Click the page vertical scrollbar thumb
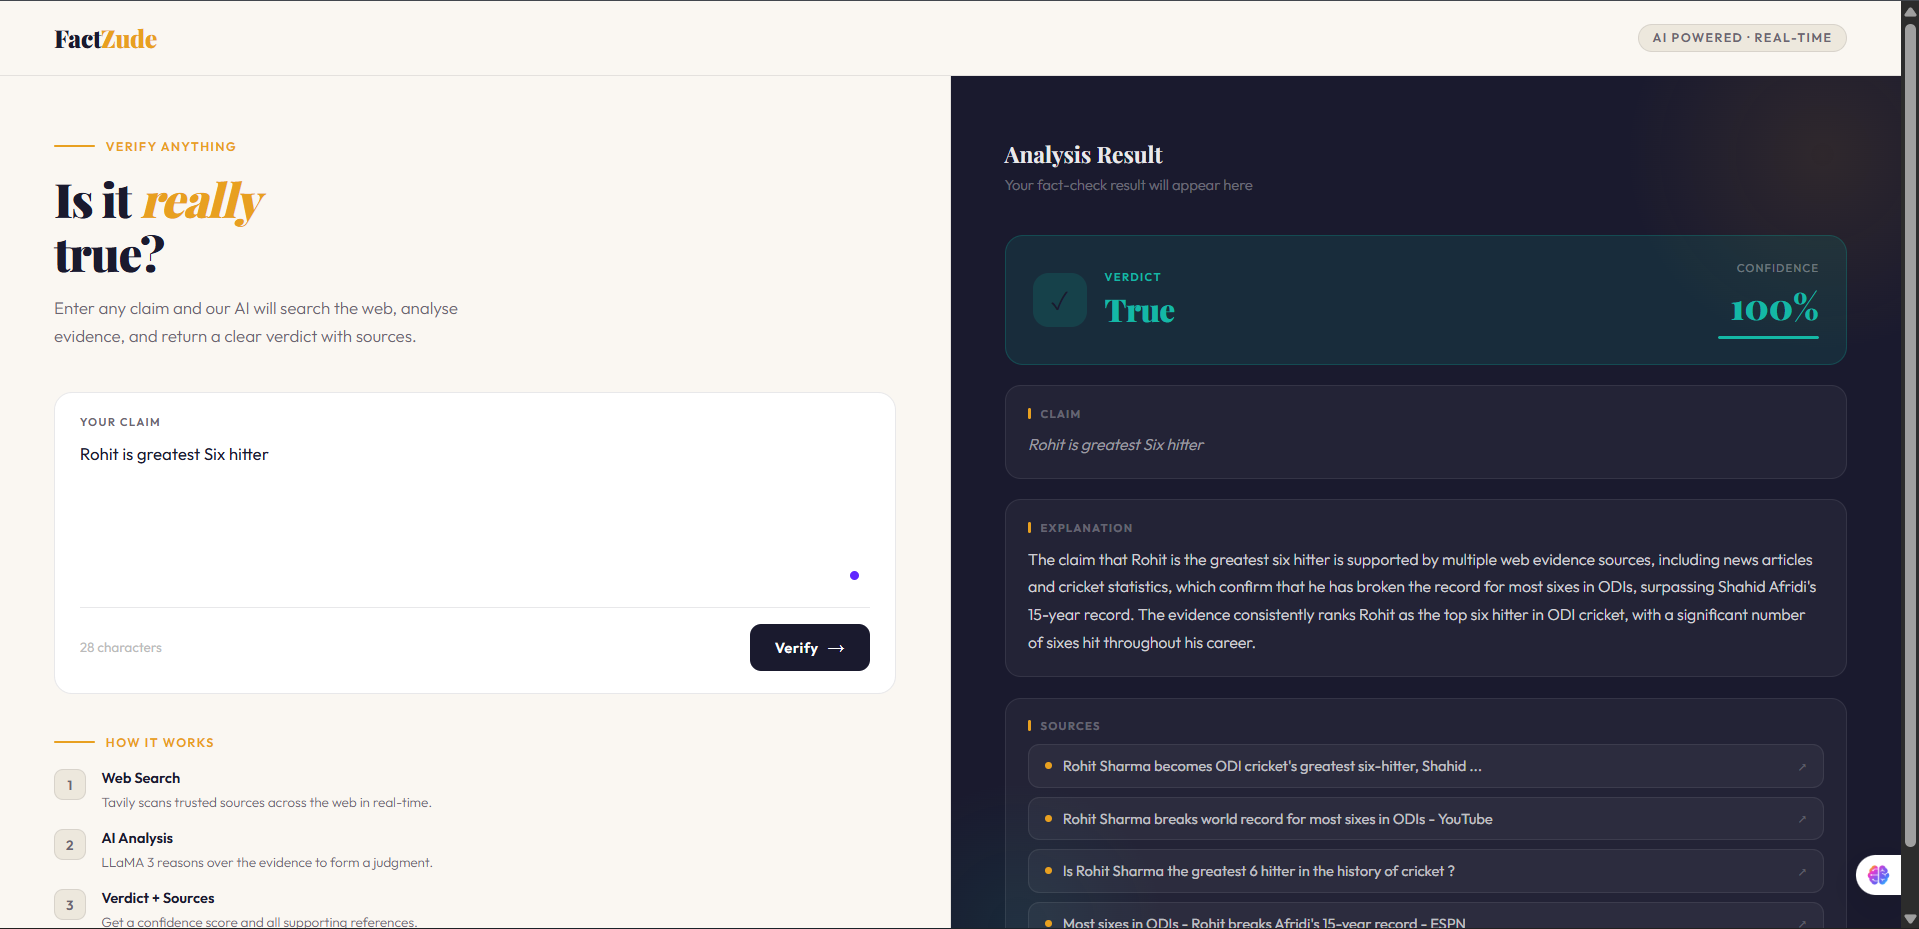The image size is (1919, 929). 1910,435
